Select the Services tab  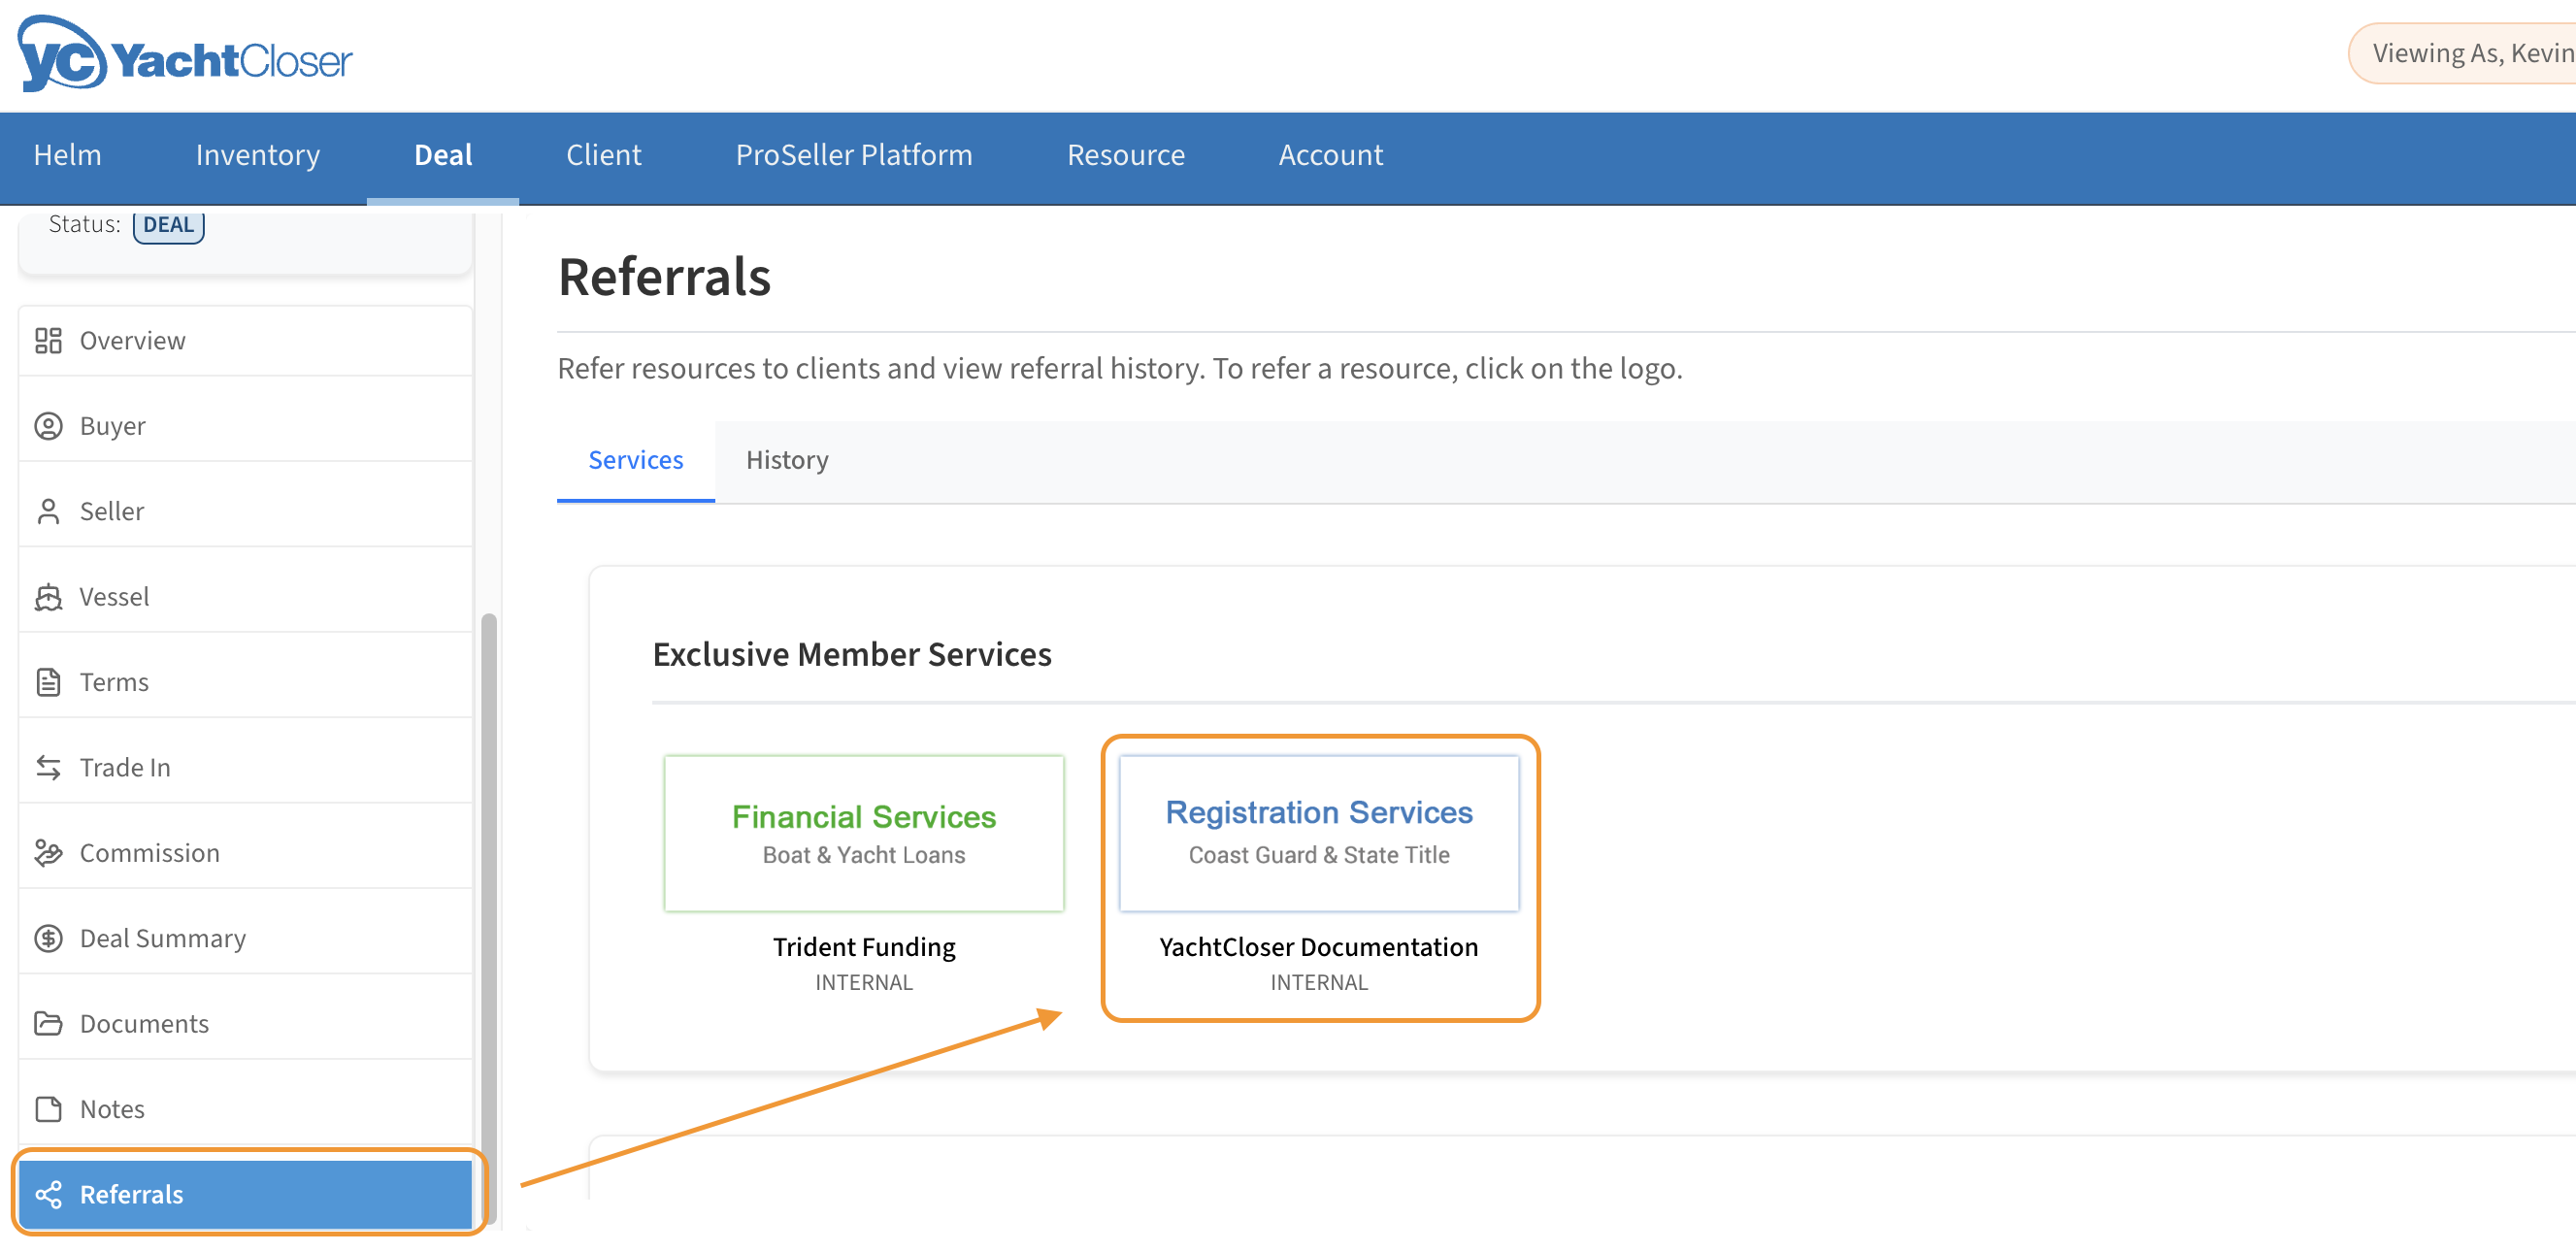pyautogui.click(x=635, y=460)
